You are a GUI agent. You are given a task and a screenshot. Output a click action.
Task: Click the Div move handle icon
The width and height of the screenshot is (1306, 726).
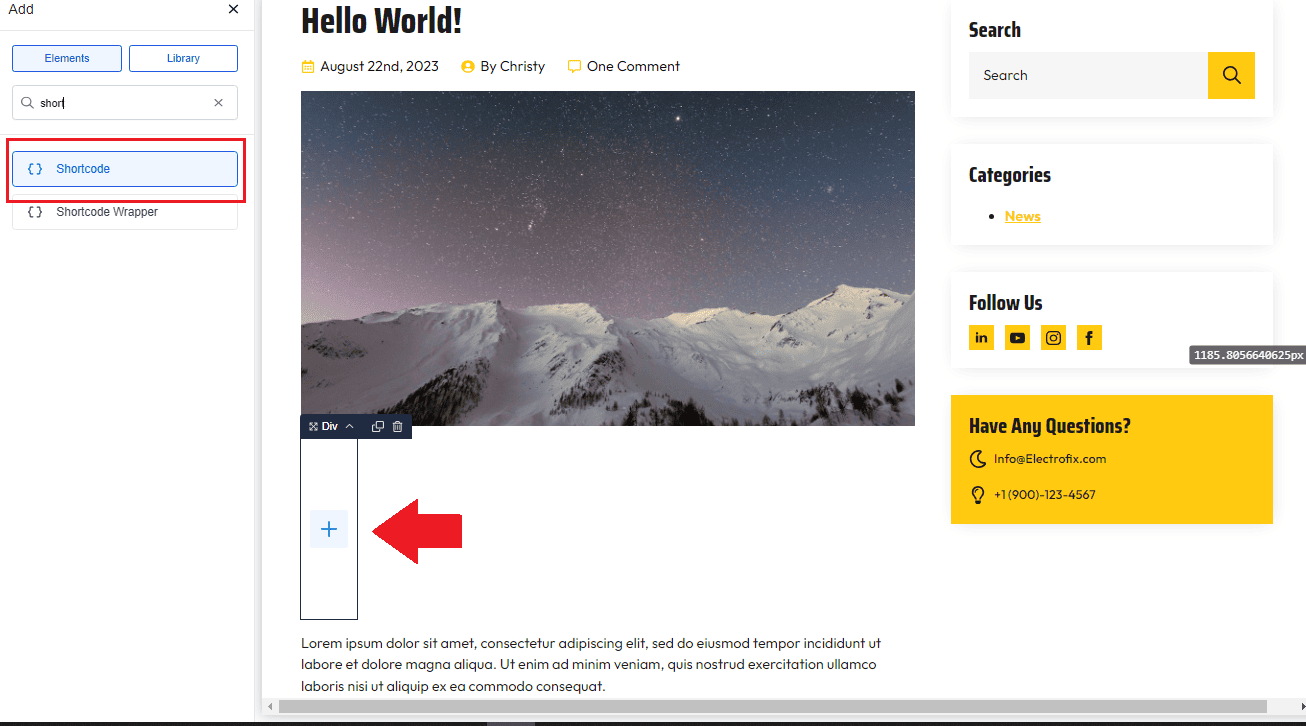click(x=313, y=427)
